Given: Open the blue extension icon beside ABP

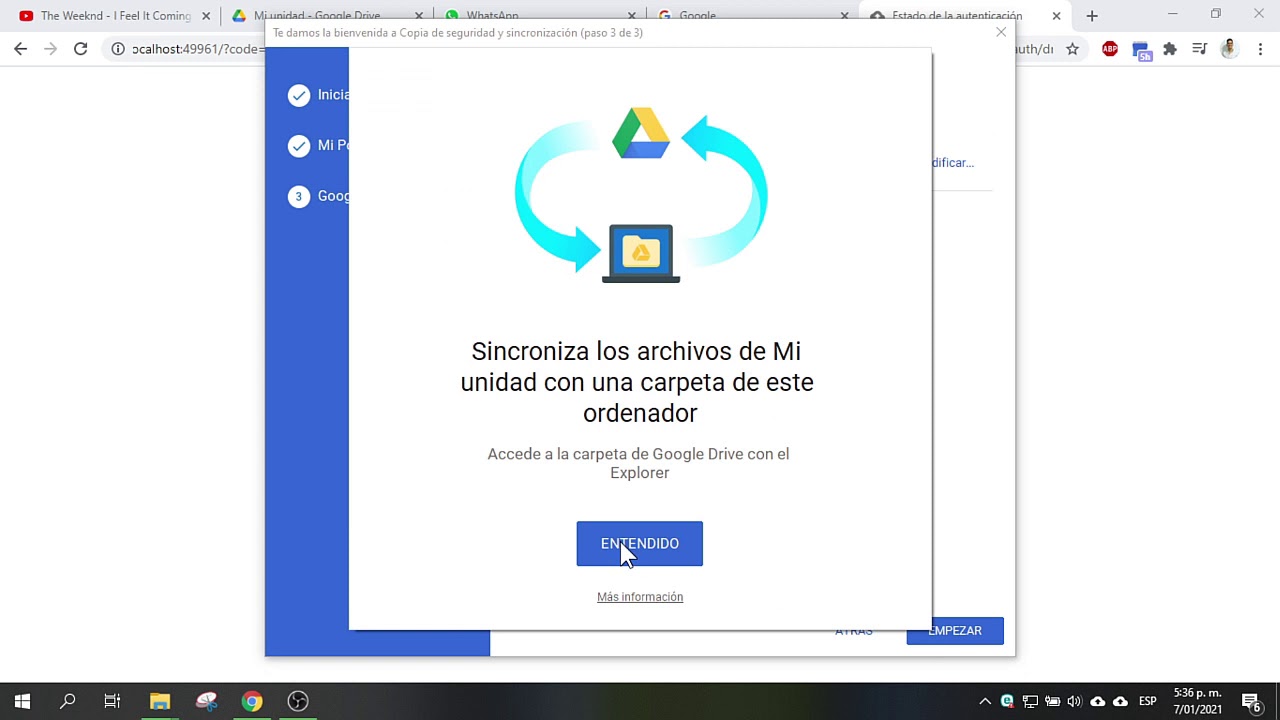Looking at the screenshot, I should click(x=1141, y=50).
